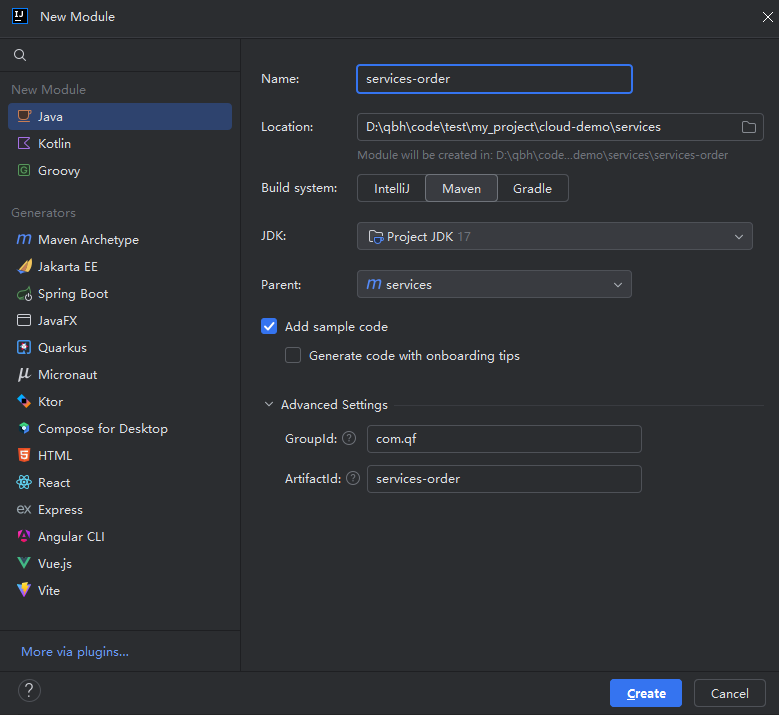Viewport: 779px width, 715px height.
Task: Select the Maven Archetype generator
Action: (x=120, y=239)
